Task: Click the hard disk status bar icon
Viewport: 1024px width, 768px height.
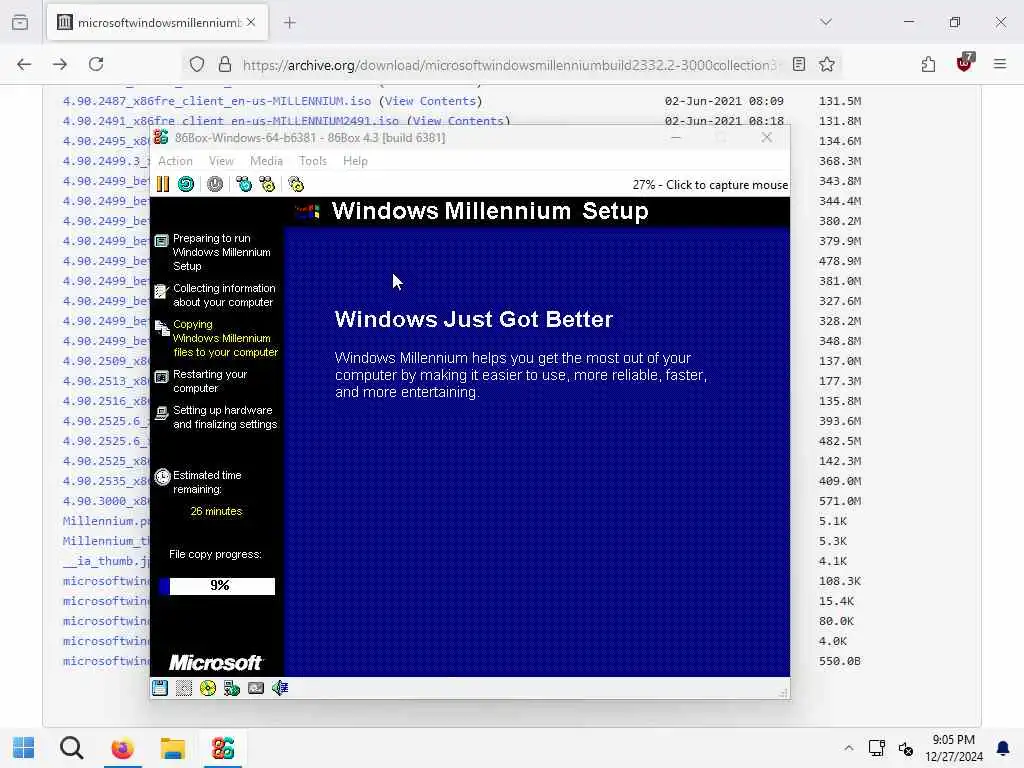Action: pos(184,688)
